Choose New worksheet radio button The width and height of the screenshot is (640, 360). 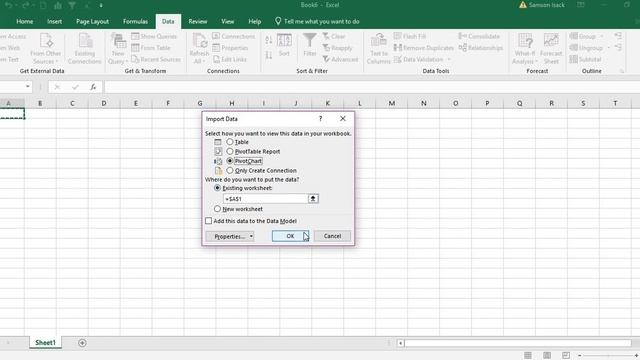tap(217, 209)
